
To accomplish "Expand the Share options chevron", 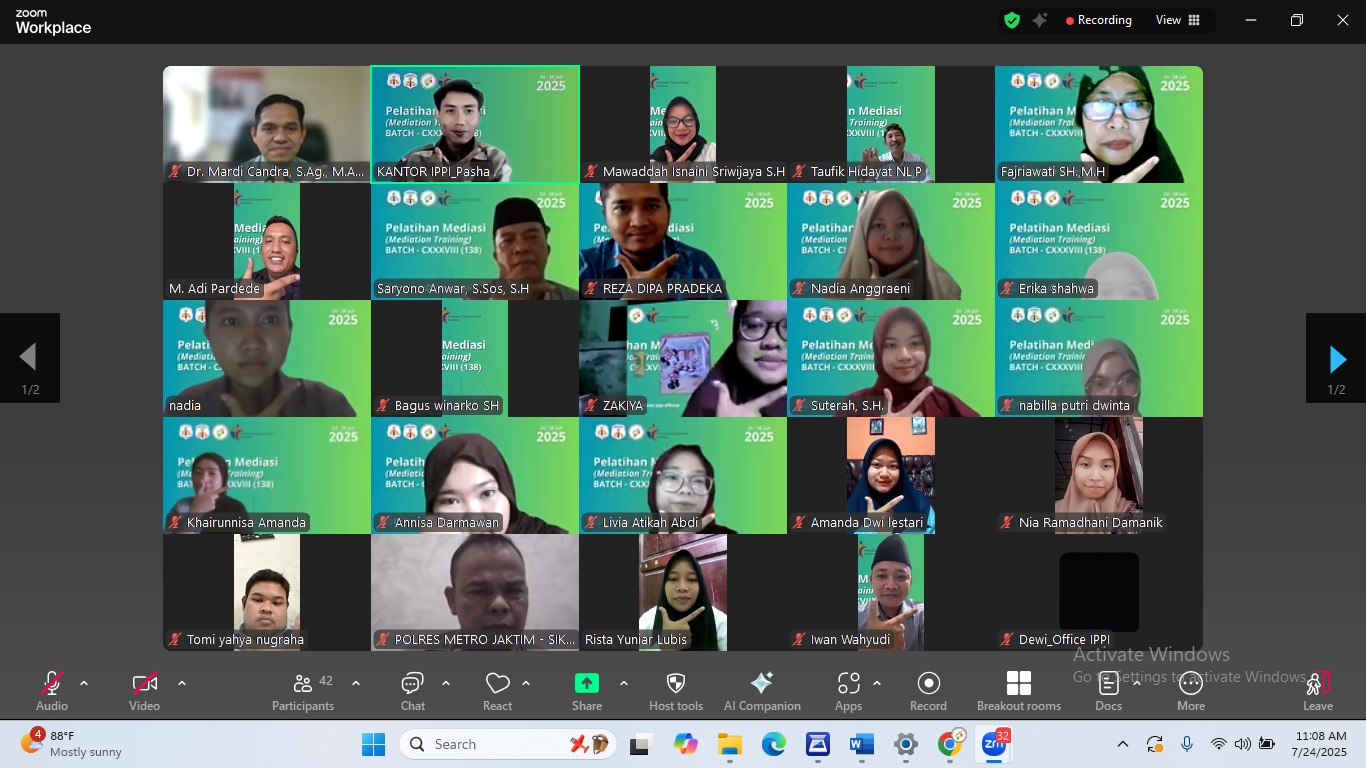I will click(624, 684).
